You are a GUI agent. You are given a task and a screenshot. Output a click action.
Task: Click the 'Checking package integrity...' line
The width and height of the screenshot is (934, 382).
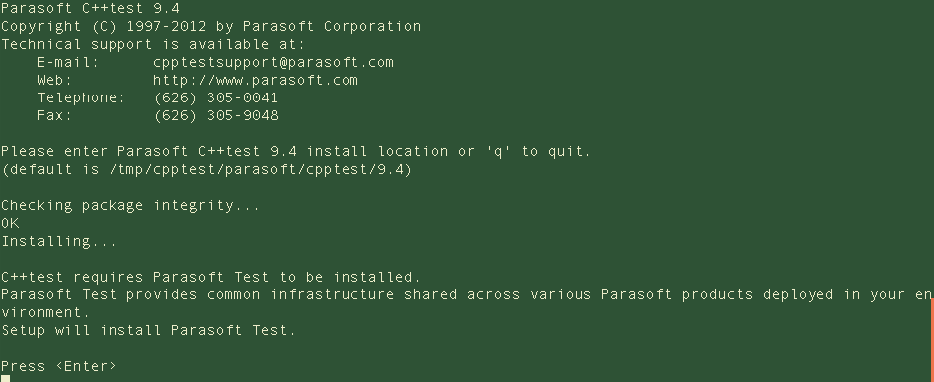(x=130, y=206)
